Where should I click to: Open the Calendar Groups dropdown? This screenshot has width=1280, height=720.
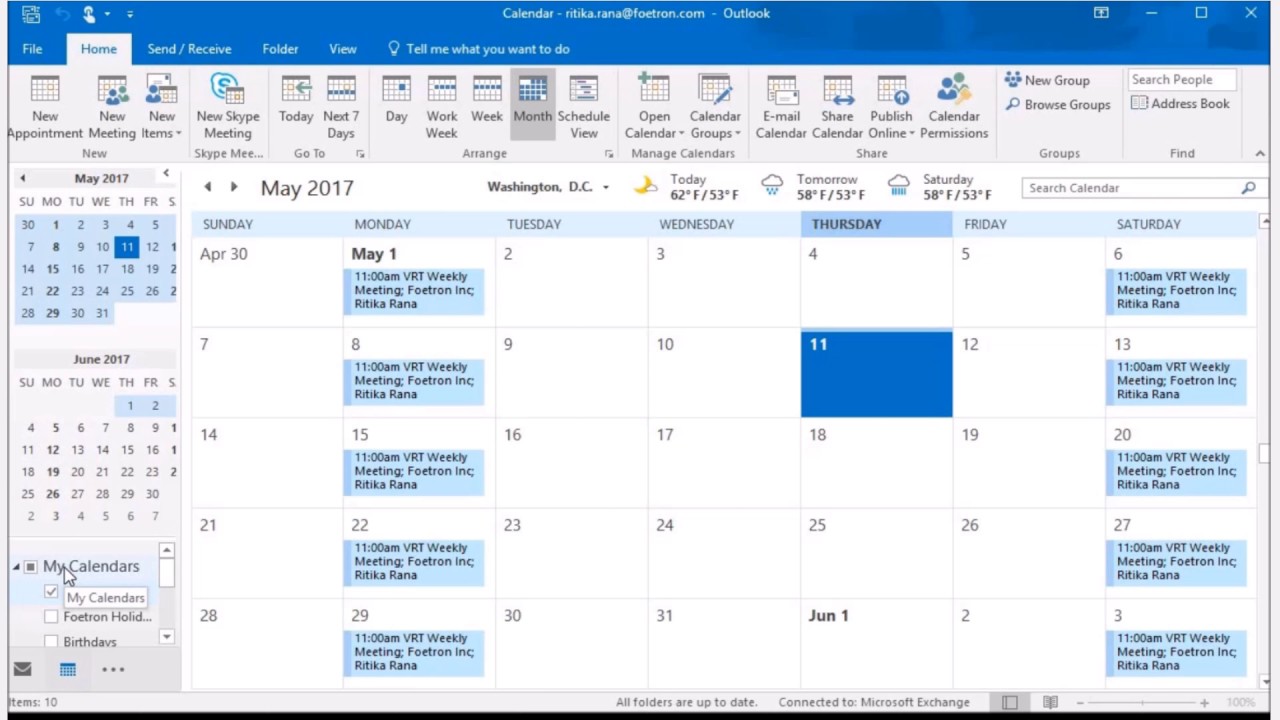click(x=715, y=107)
